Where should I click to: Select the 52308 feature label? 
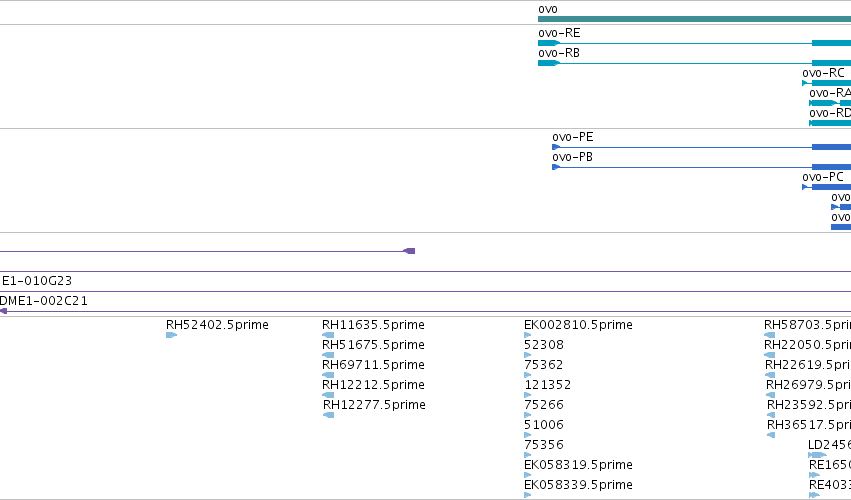click(544, 345)
